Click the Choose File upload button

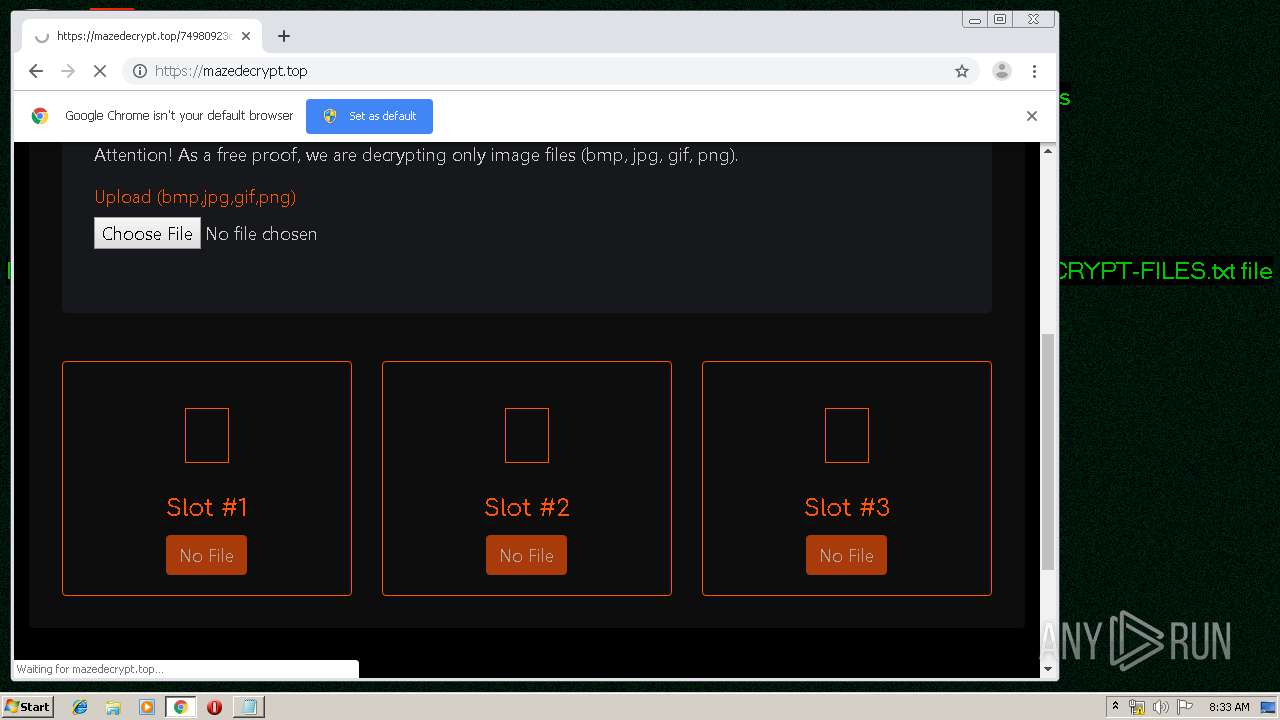147,233
